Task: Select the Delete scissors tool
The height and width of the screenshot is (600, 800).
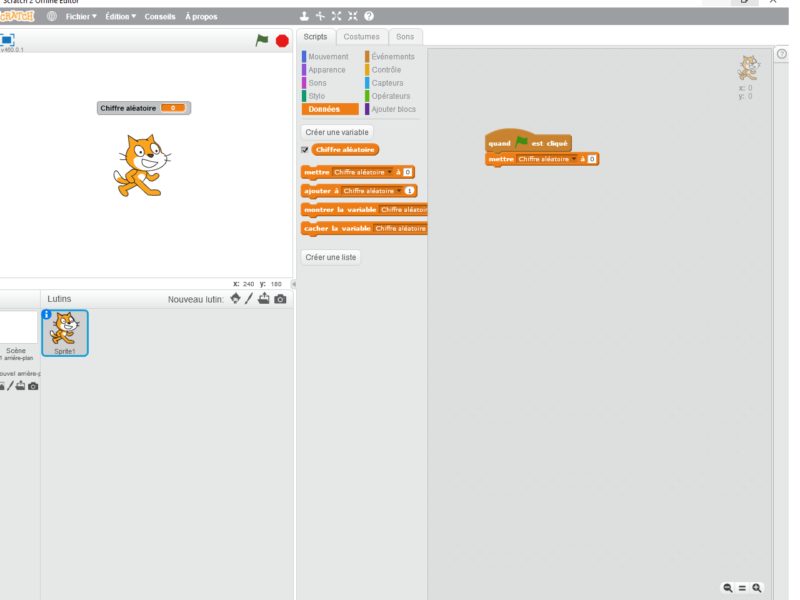Action: pyautogui.click(x=320, y=16)
